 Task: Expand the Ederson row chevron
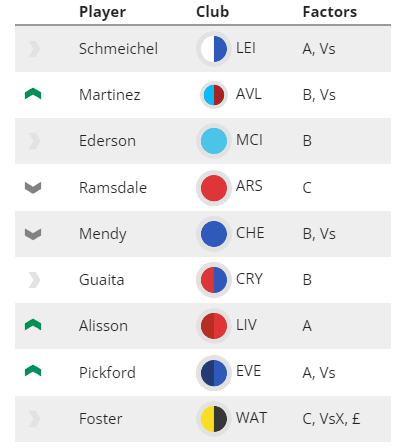pyautogui.click(x=34, y=141)
